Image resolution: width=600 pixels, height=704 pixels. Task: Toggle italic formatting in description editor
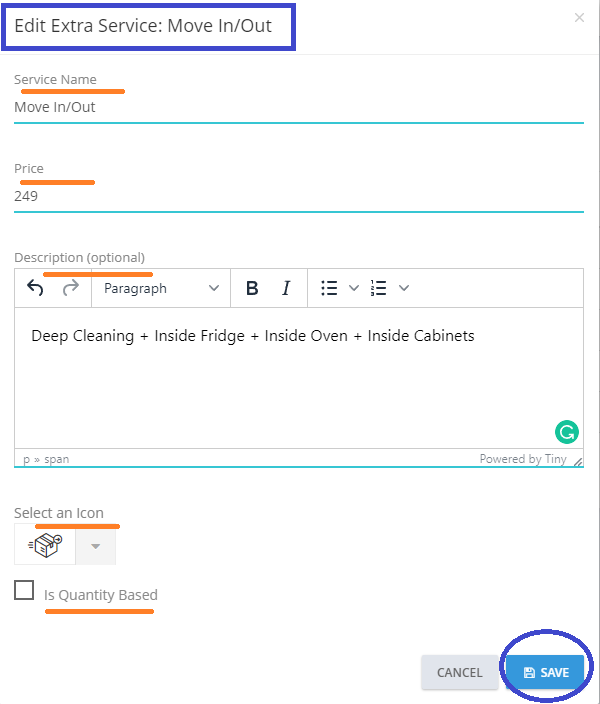286,288
